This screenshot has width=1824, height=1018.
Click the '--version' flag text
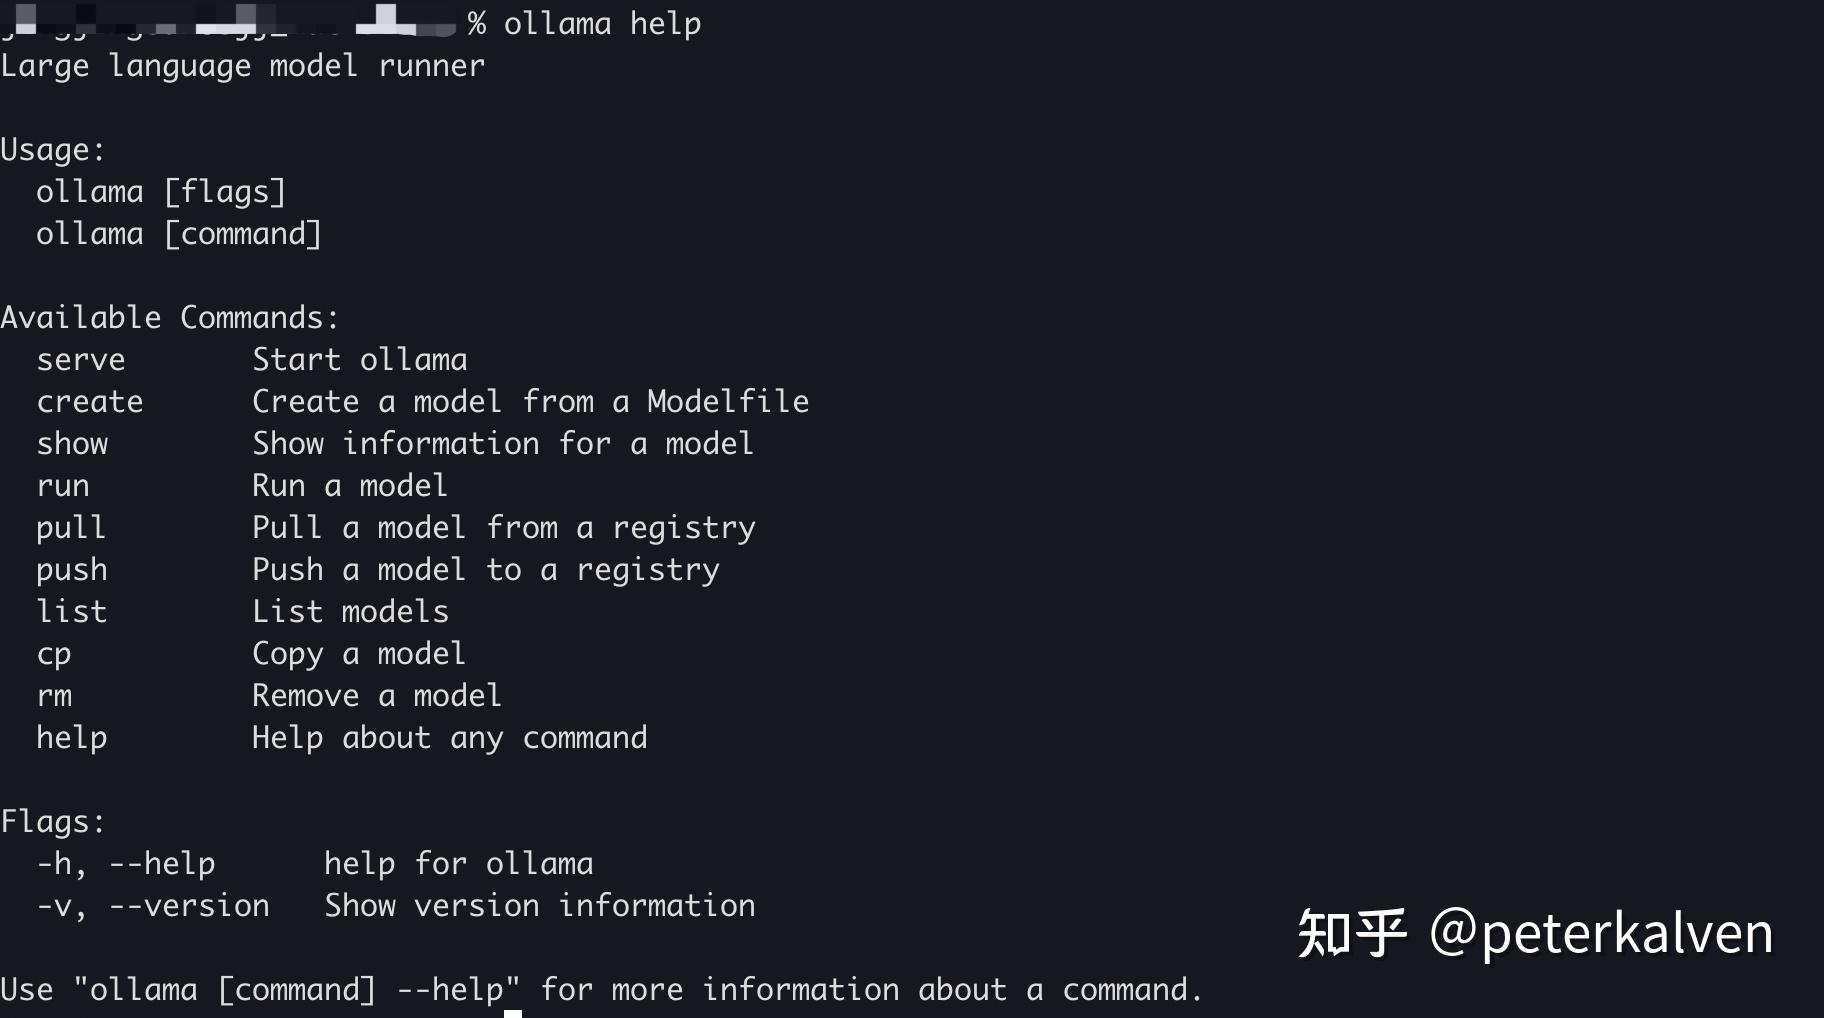189,906
